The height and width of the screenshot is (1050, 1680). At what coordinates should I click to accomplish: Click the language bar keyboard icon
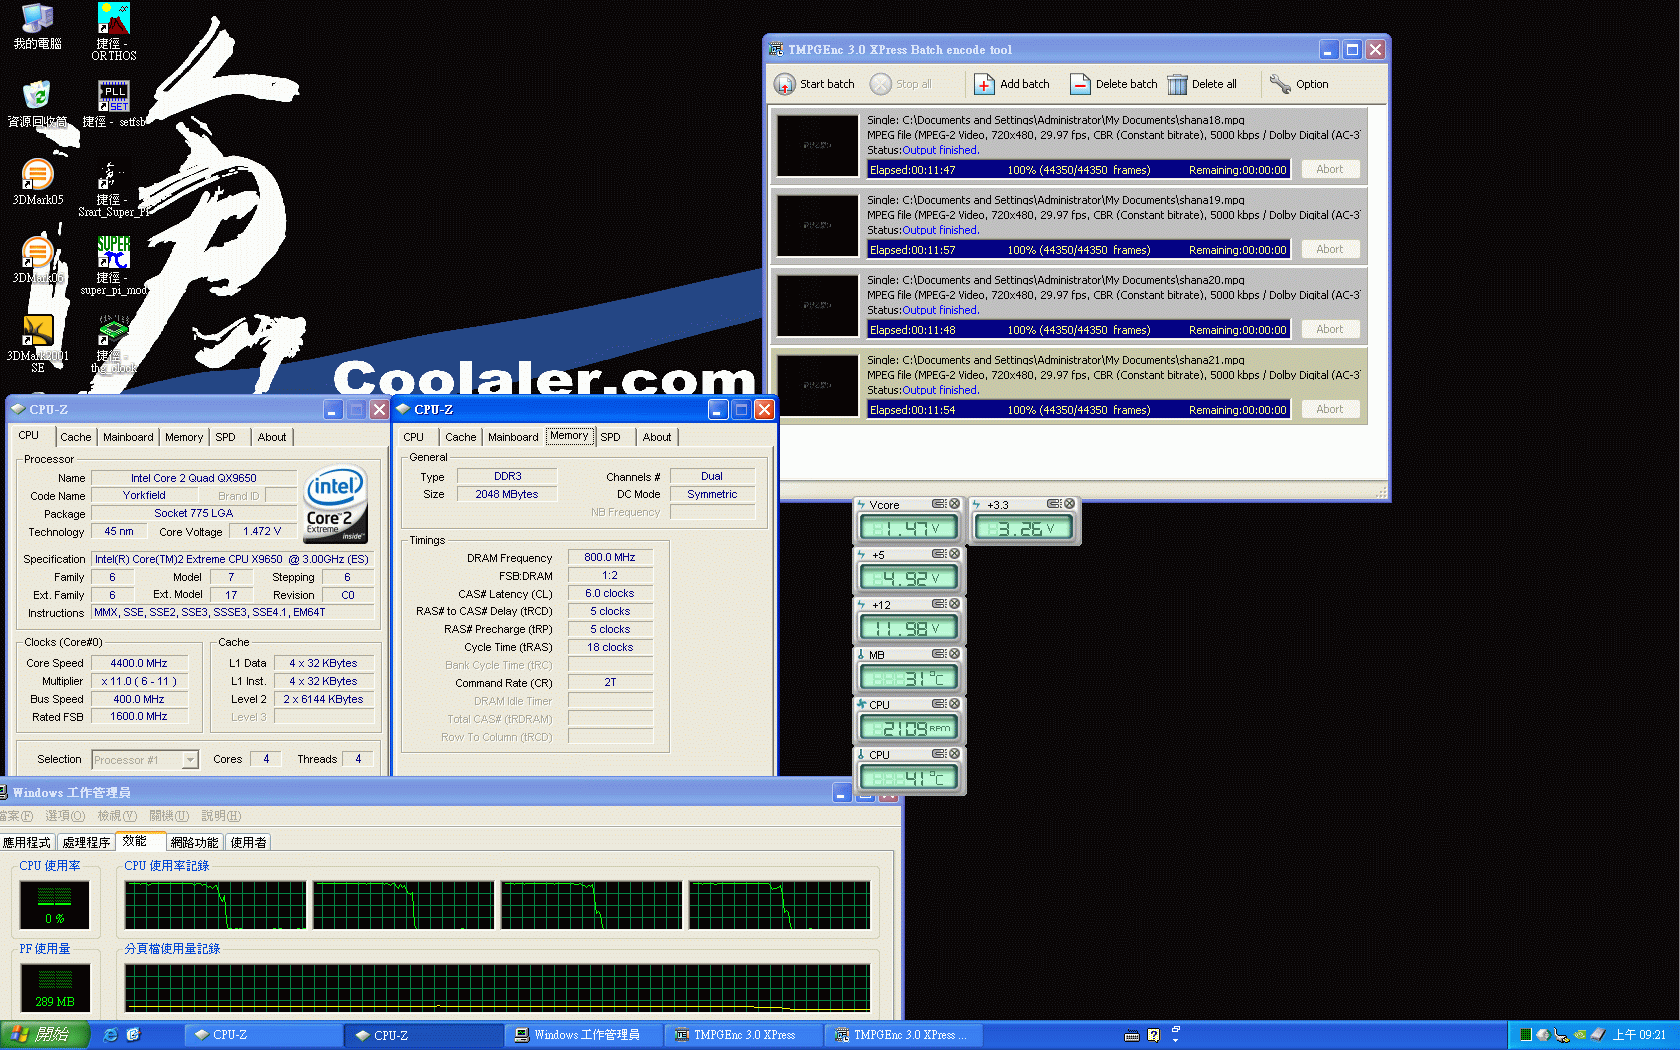1132,1036
